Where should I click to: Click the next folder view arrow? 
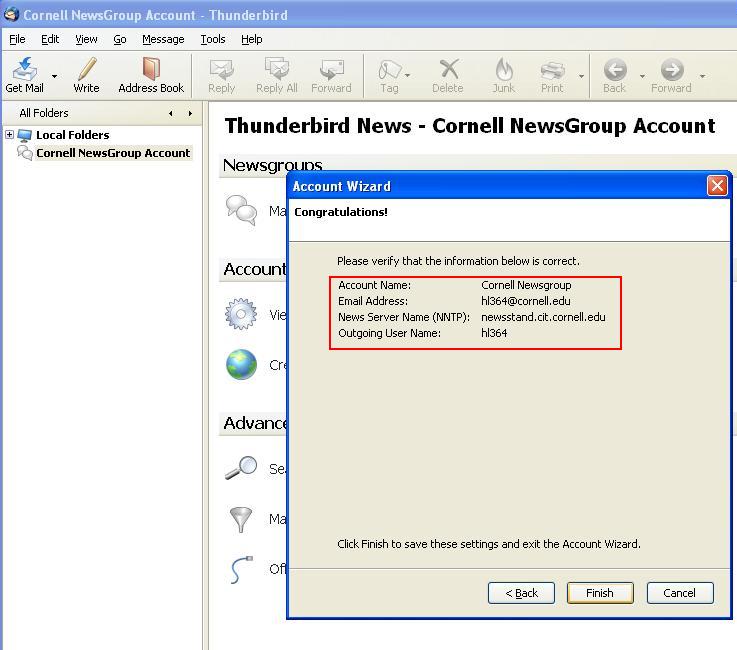(190, 113)
